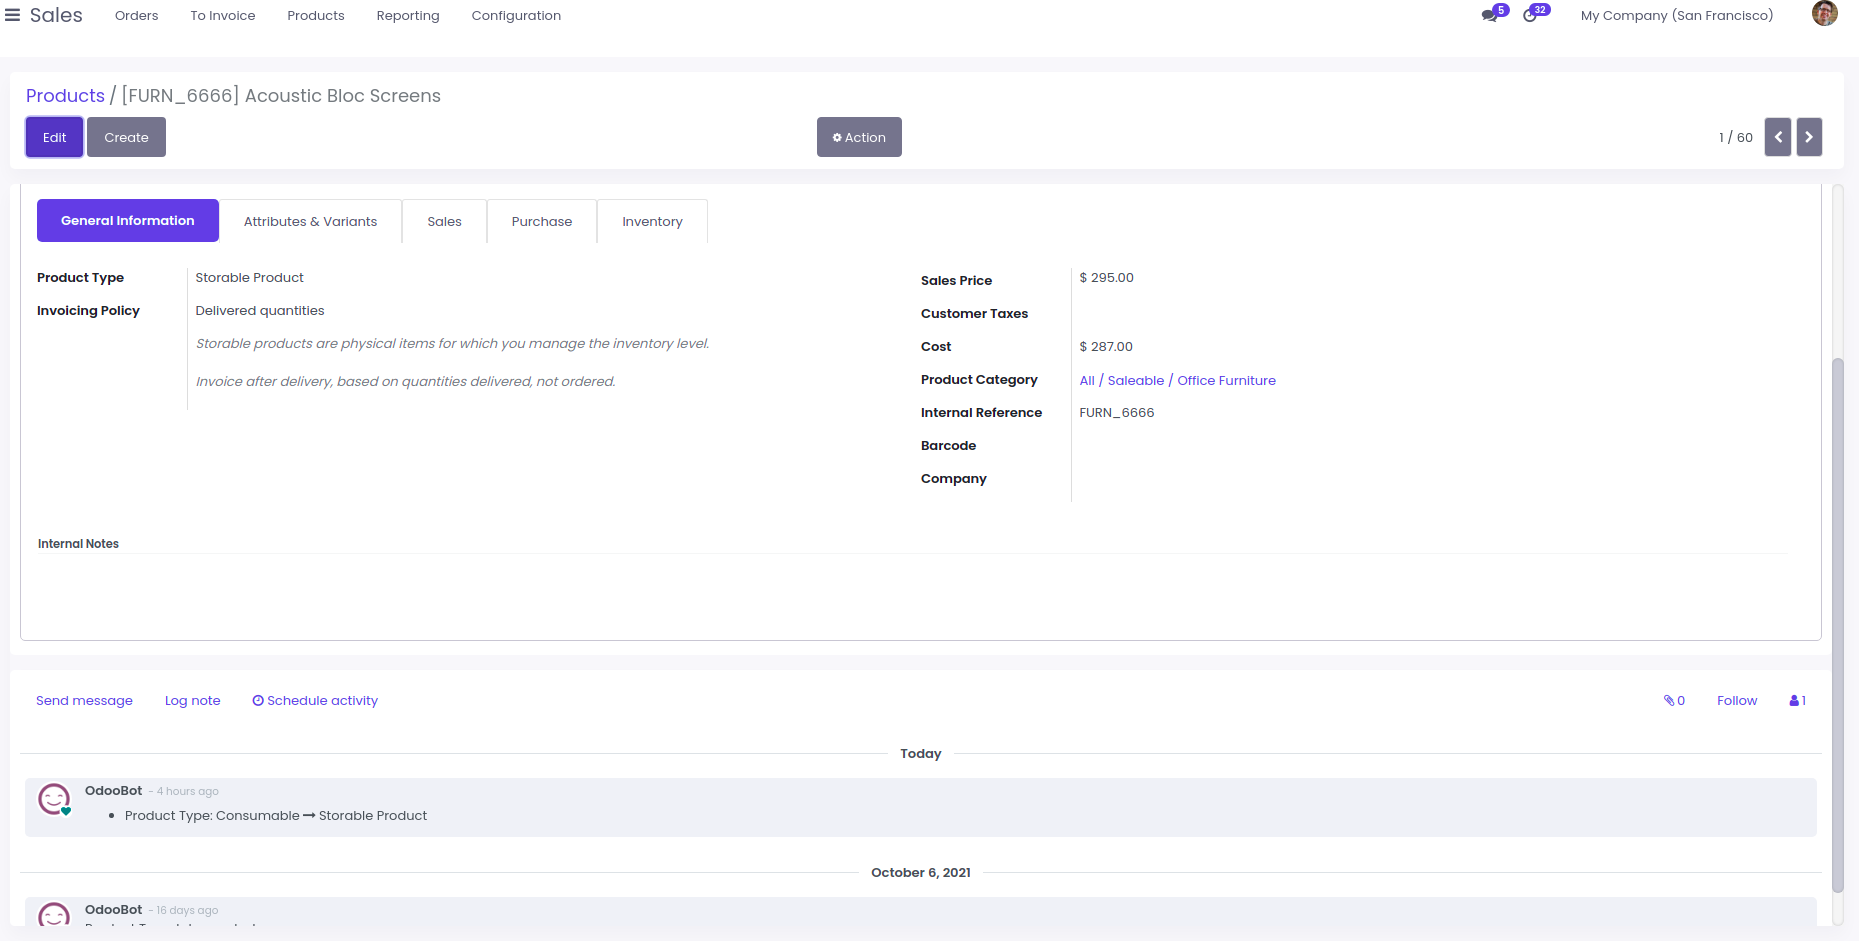The width and height of the screenshot is (1859, 941).
Task: Go to previous product record arrow
Action: [x=1777, y=137]
